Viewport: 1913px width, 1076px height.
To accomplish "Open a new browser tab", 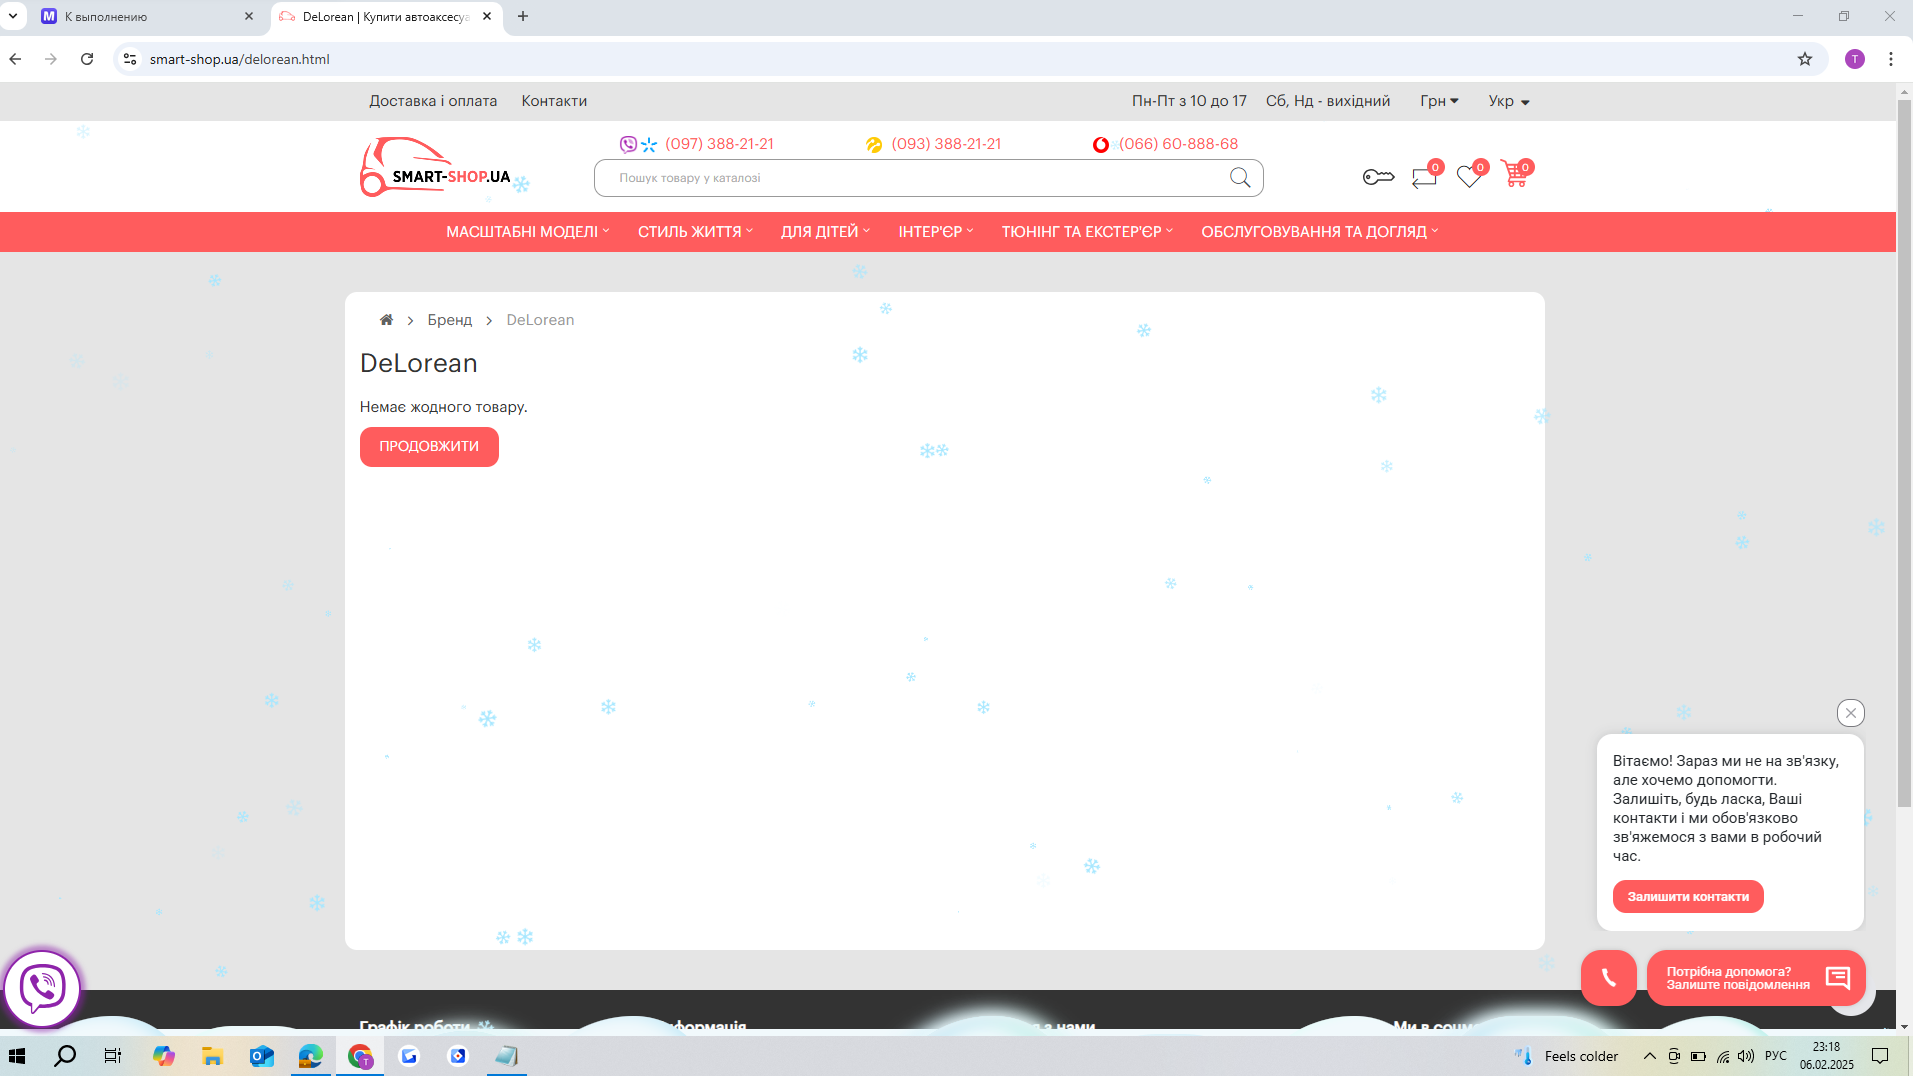I will click(523, 16).
